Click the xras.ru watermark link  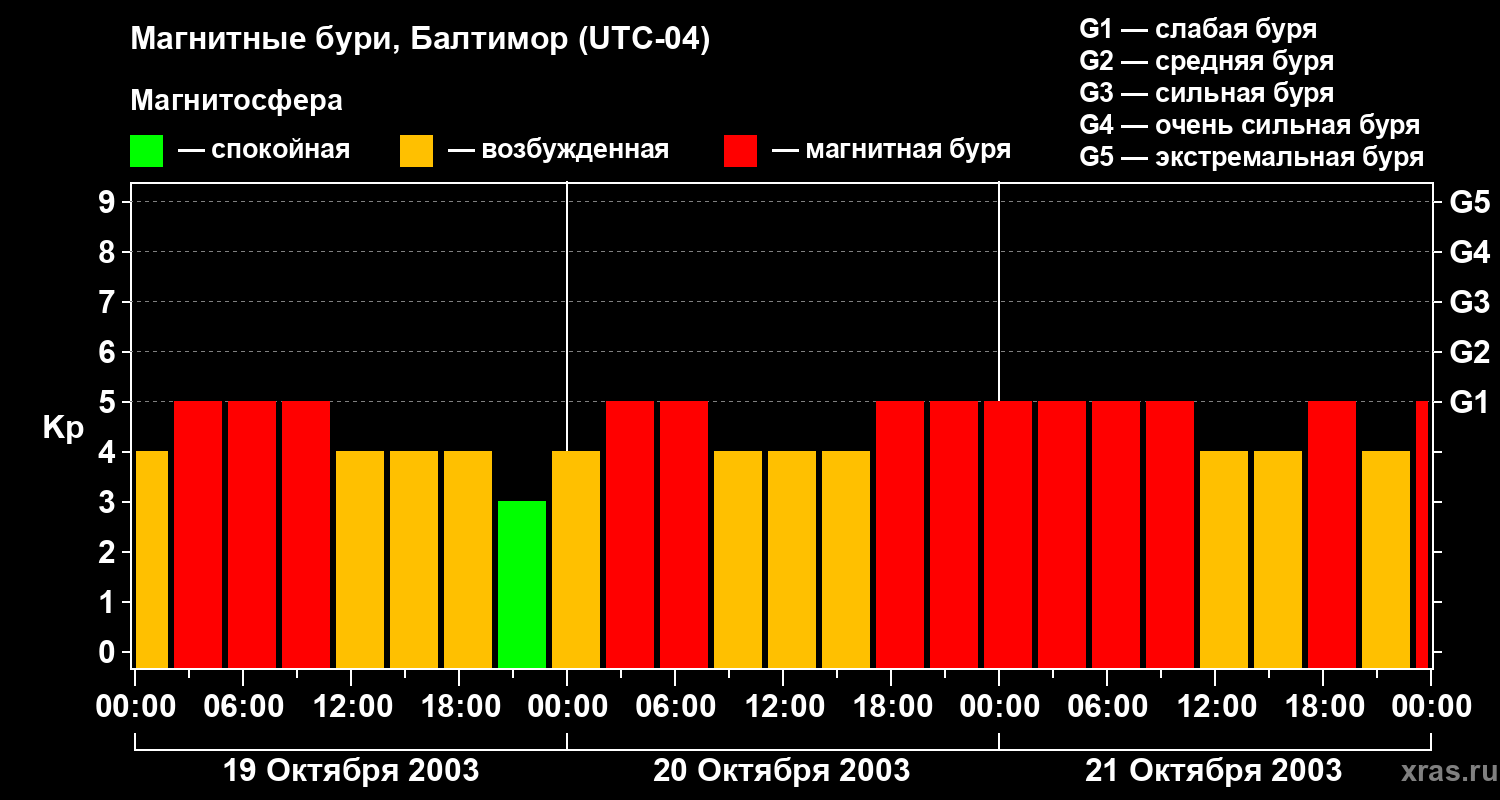pos(1443,771)
